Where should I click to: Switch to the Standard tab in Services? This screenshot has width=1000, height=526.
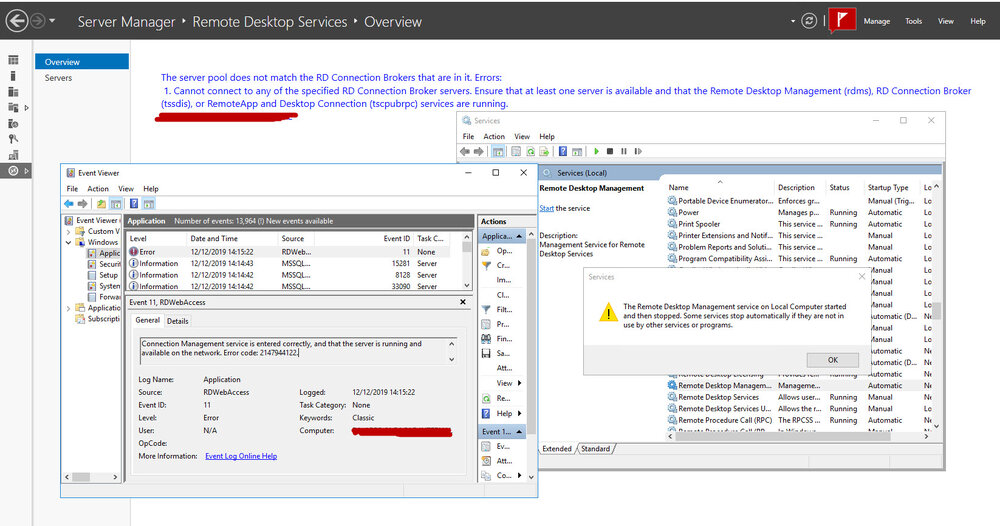pos(596,449)
